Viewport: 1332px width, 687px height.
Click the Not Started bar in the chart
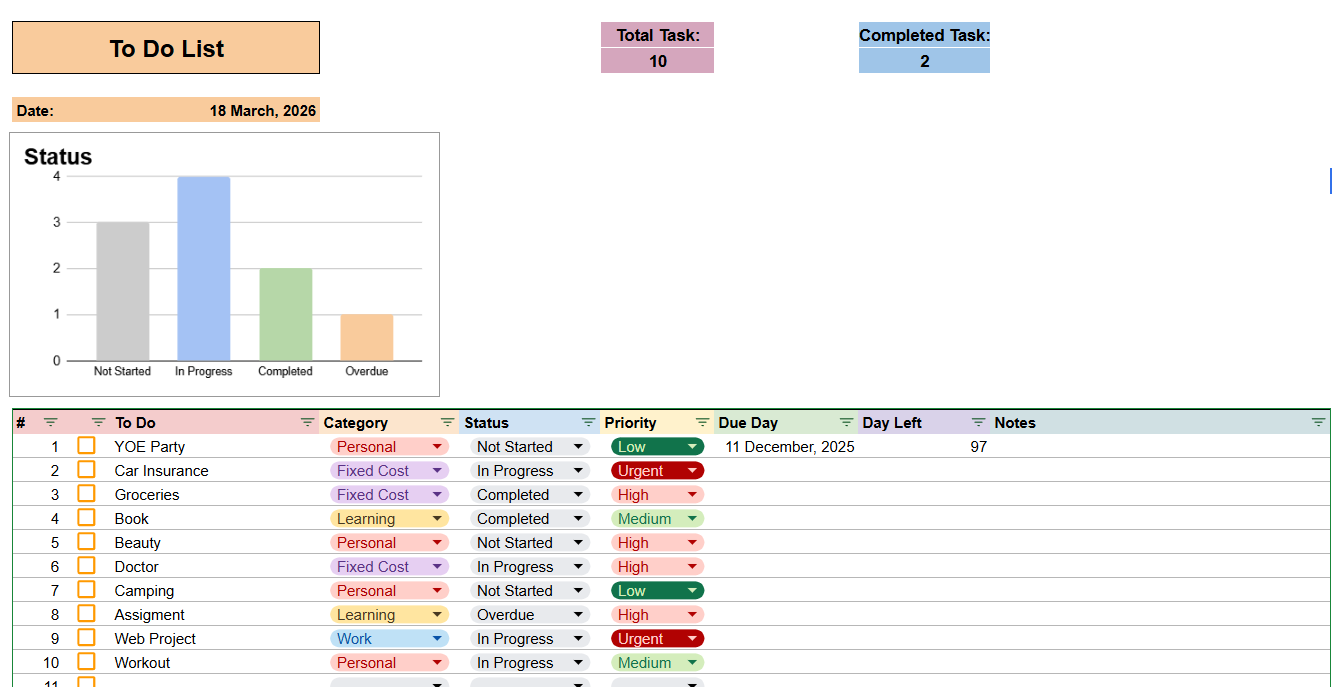coord(123,291)
